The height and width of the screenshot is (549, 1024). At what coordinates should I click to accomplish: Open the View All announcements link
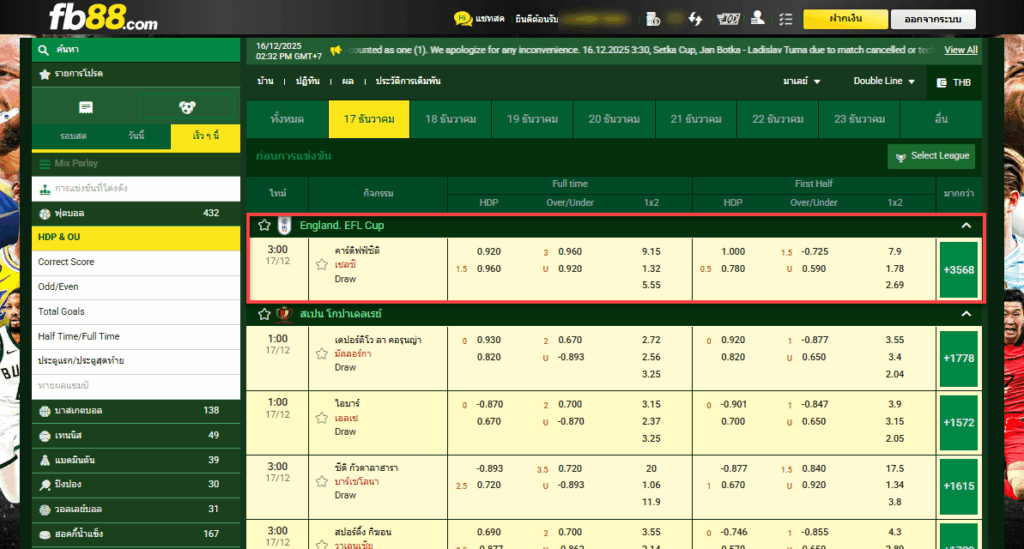961,50
